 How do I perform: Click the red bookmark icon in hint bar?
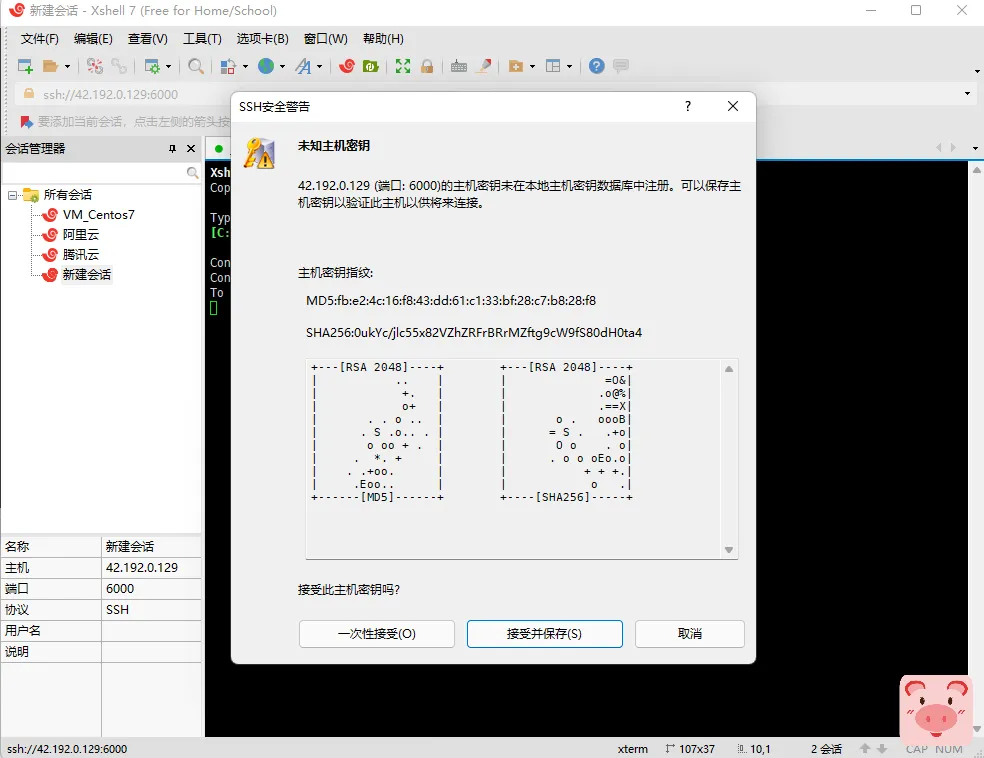(26, 122)
